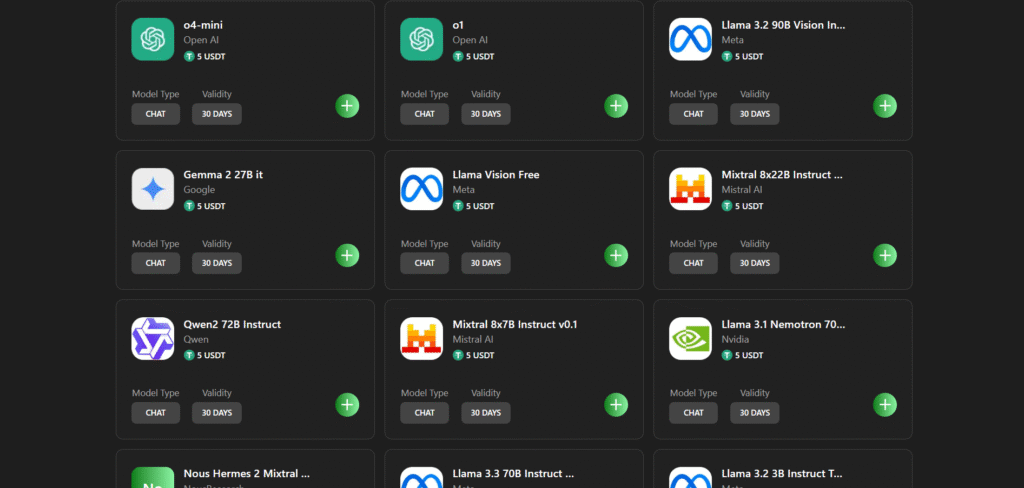Open the o4-mini model title

pyautogui.click(x=203, y=25)
